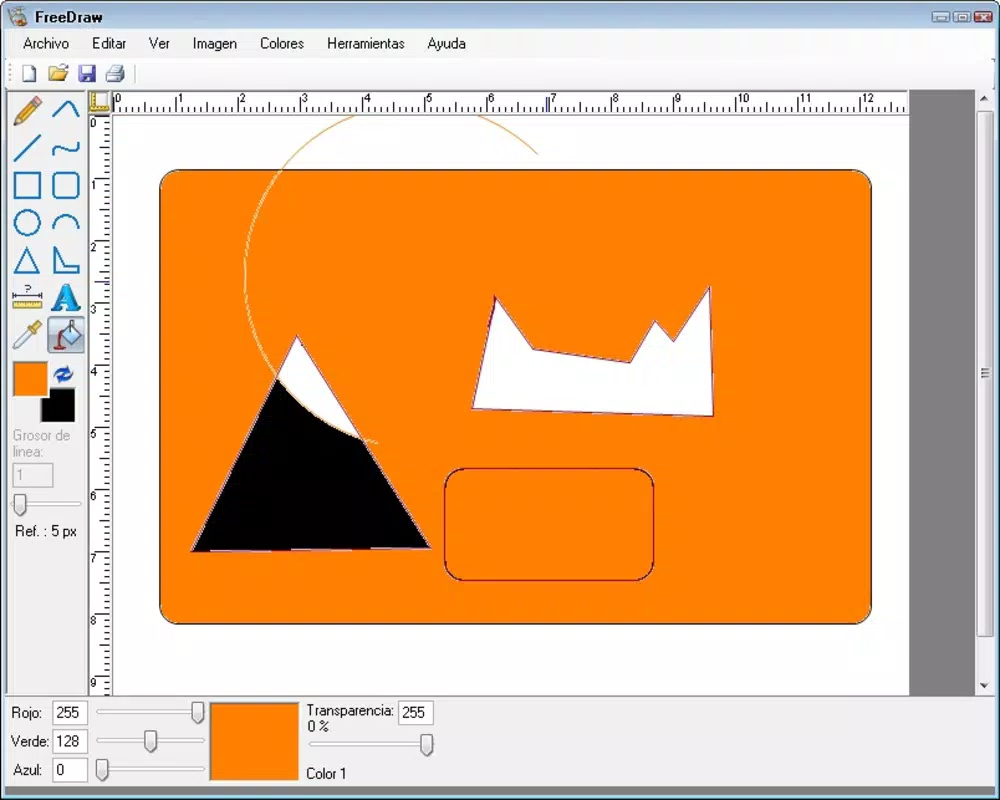Viewport: 1000px width, 800px height.
Task: Select the Paint Bucket fill tool
Action: (66, 335)
